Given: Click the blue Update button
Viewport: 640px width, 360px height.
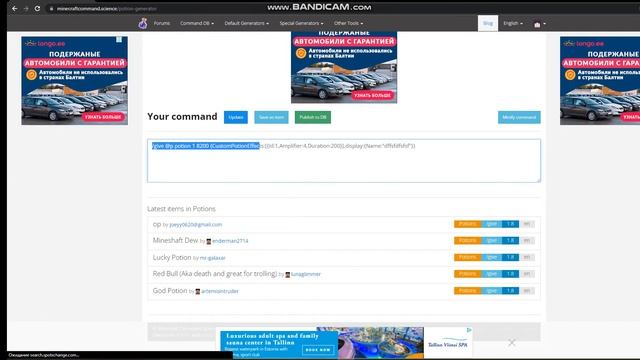Looking at the screenshot, I should pos(236,117).
